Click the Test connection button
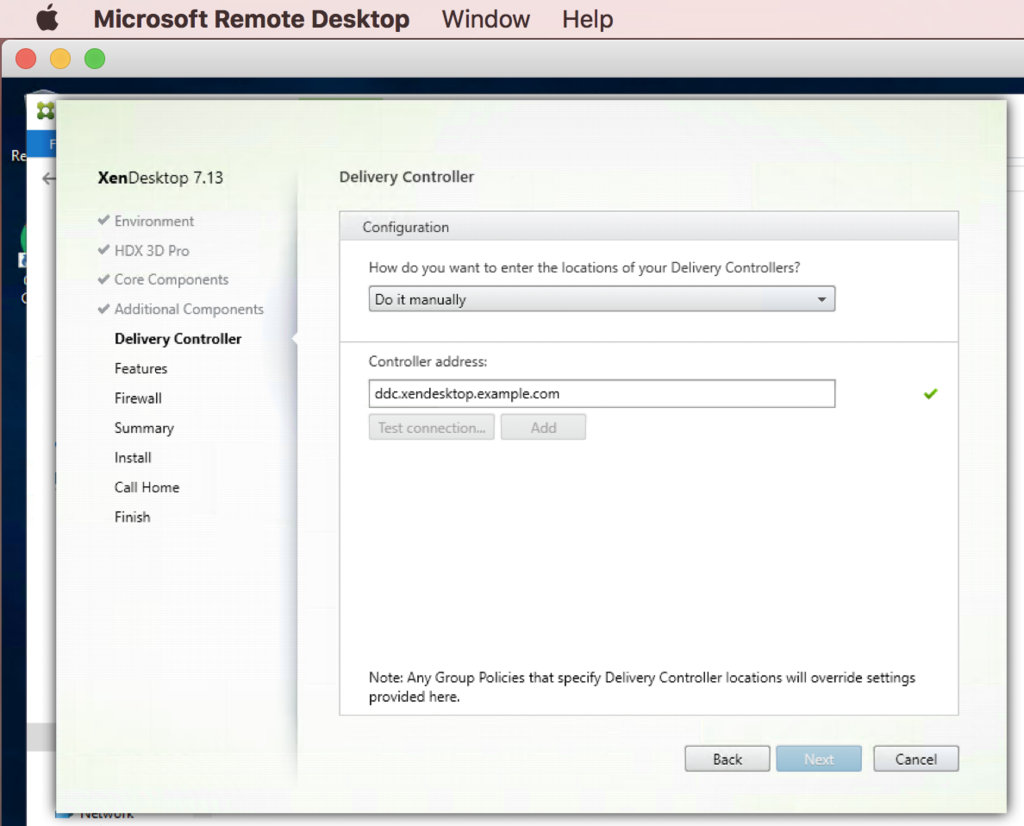 [x=432, y=428]
